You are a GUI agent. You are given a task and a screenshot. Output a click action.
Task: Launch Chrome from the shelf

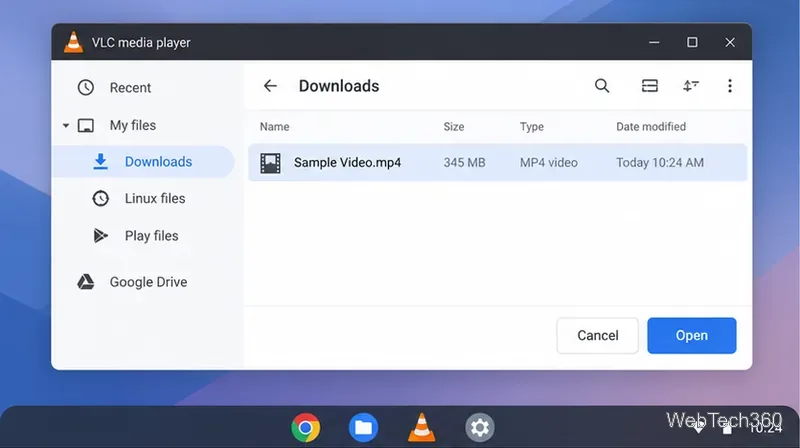pos(306,427)
